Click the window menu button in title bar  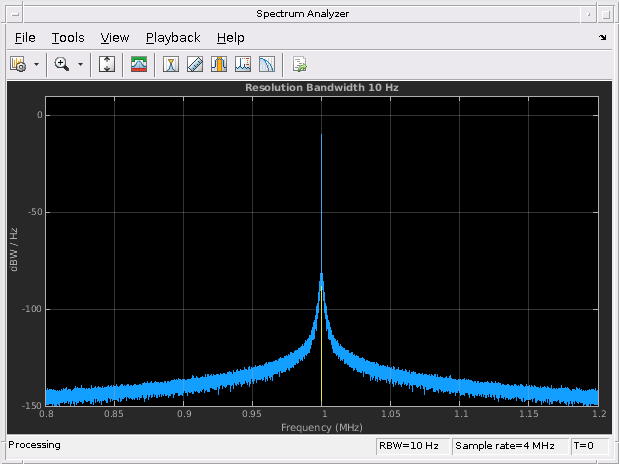click(15, 14)
